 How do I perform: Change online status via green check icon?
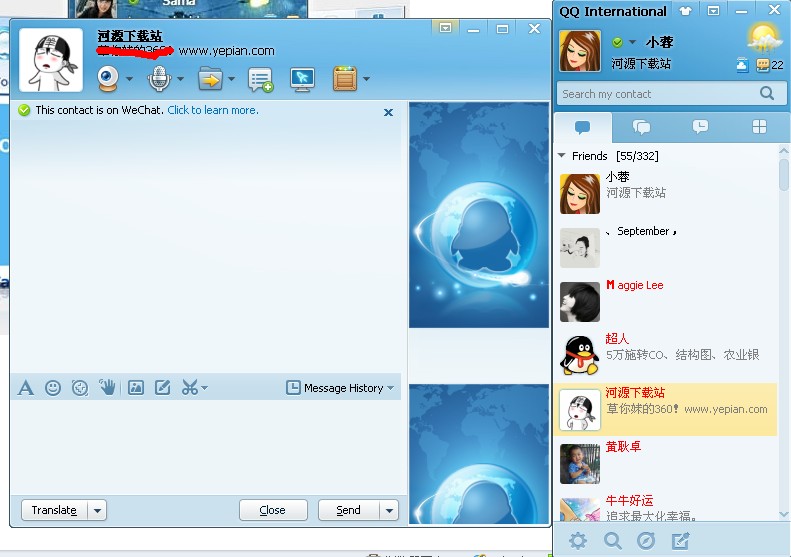617,42
